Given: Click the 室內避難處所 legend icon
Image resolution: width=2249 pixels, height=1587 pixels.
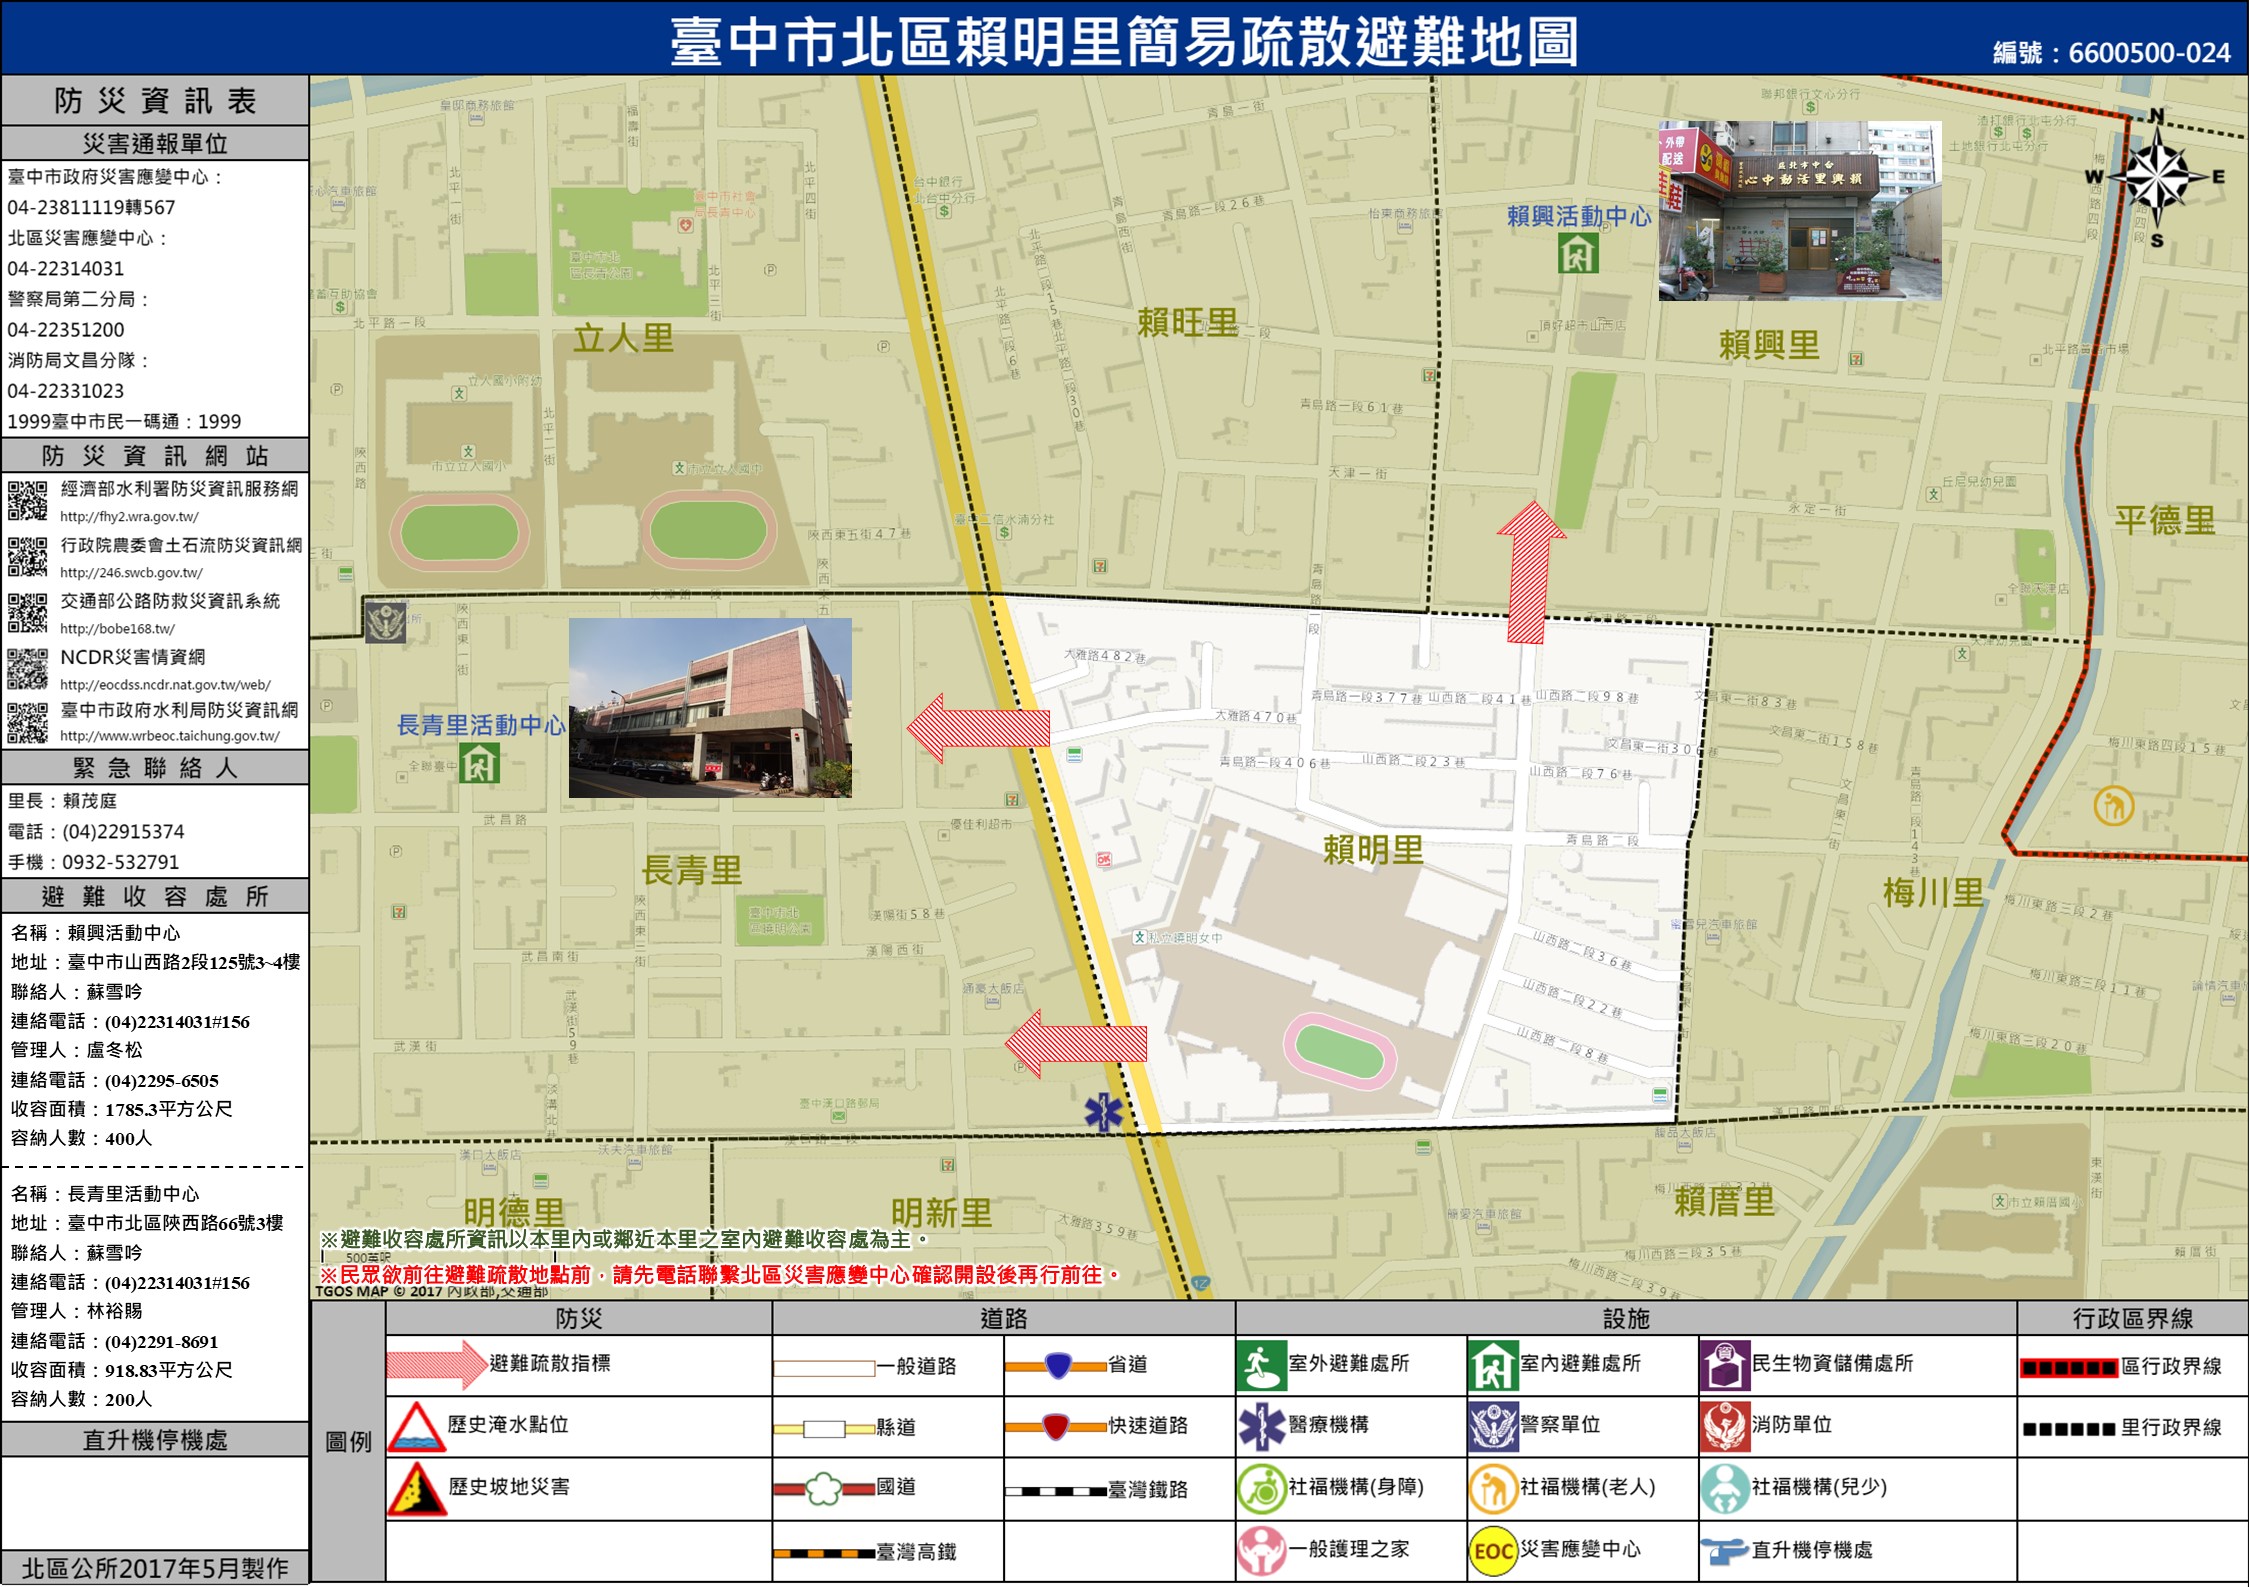Looking at the screenshot, I should [1493, 1365].
